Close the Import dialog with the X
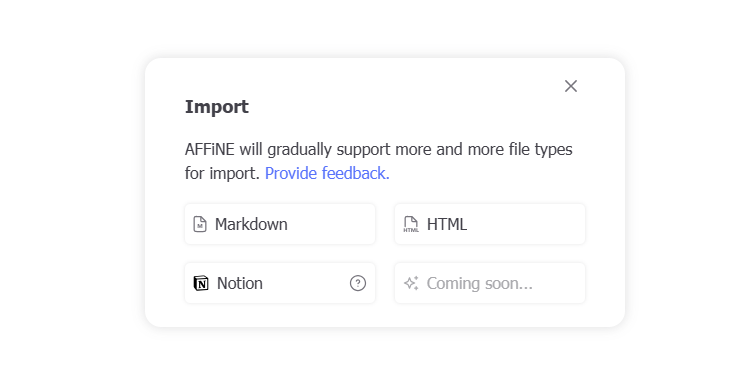Viewport: 752px width, 383px height. (x=571, y=86)
